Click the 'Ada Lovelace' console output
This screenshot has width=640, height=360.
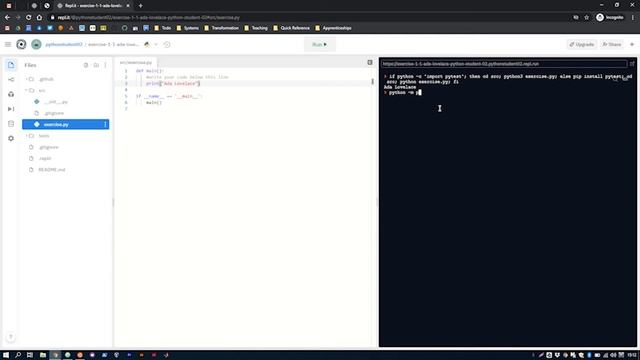coord(400,87)
